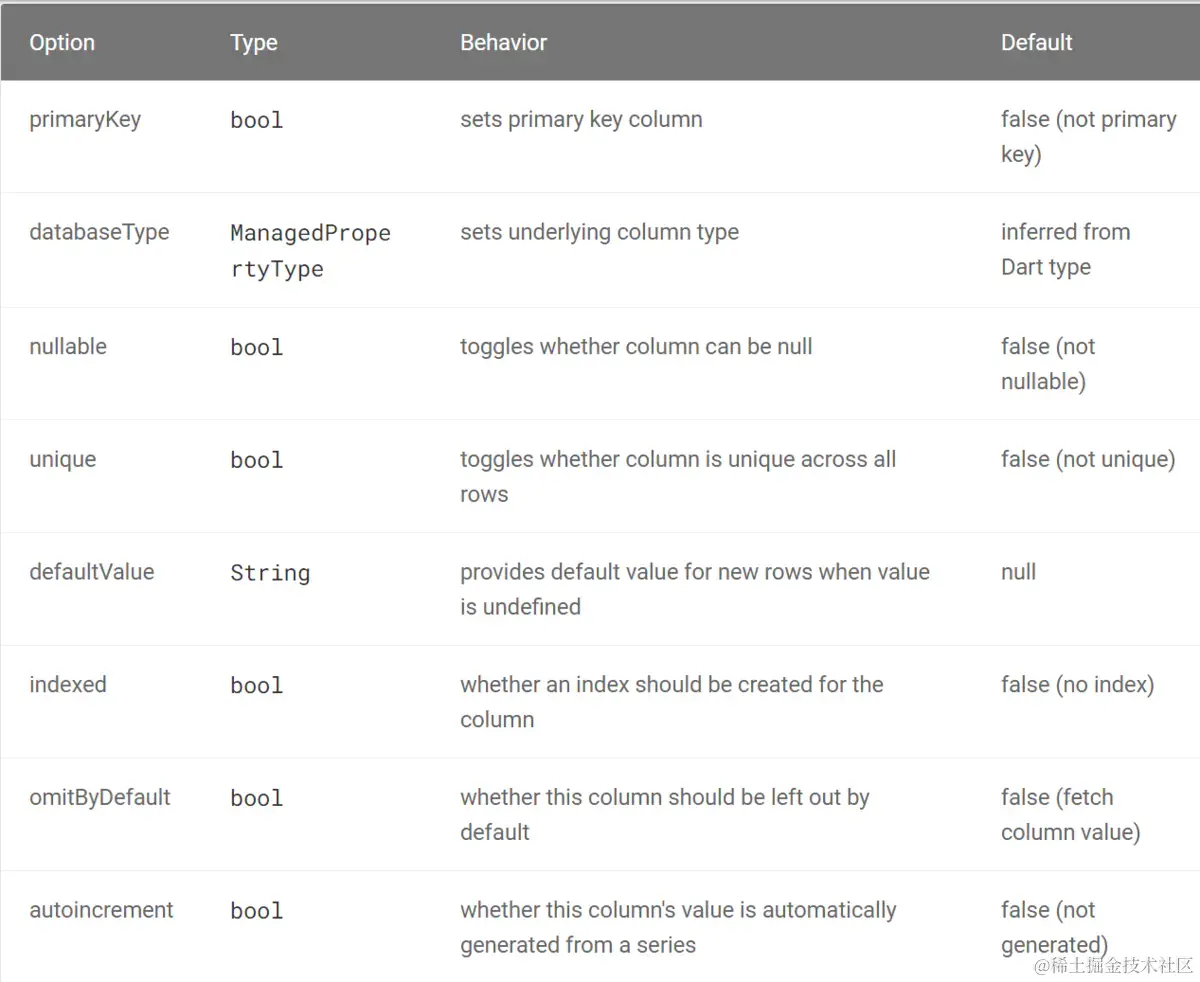Click the "false (no index)" default value
Viewport: 1200px width, 982px height.
[1077, 685]
